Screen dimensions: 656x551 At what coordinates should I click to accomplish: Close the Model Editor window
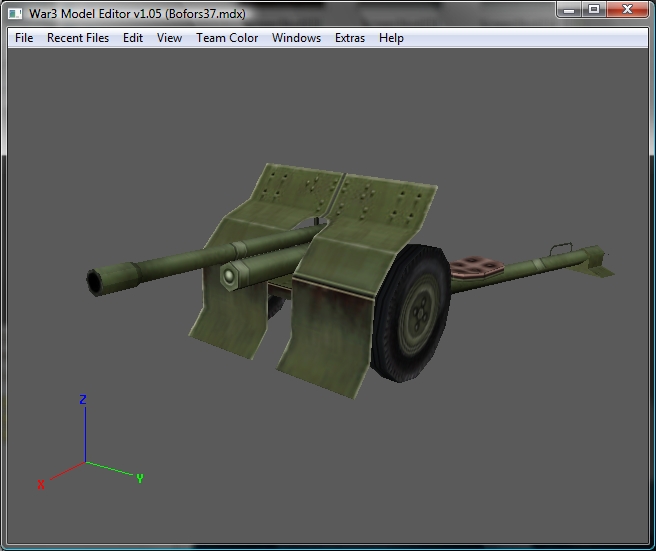627,10
